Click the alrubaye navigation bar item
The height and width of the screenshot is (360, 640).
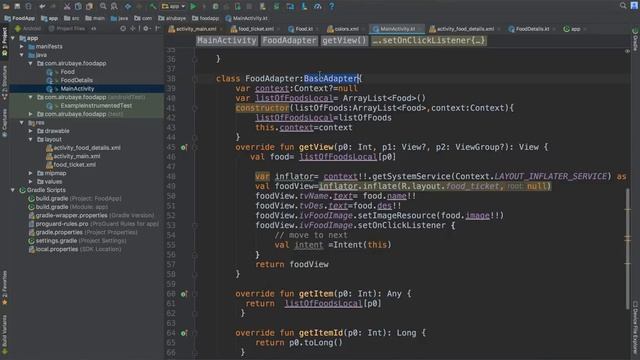click(172, 18)
